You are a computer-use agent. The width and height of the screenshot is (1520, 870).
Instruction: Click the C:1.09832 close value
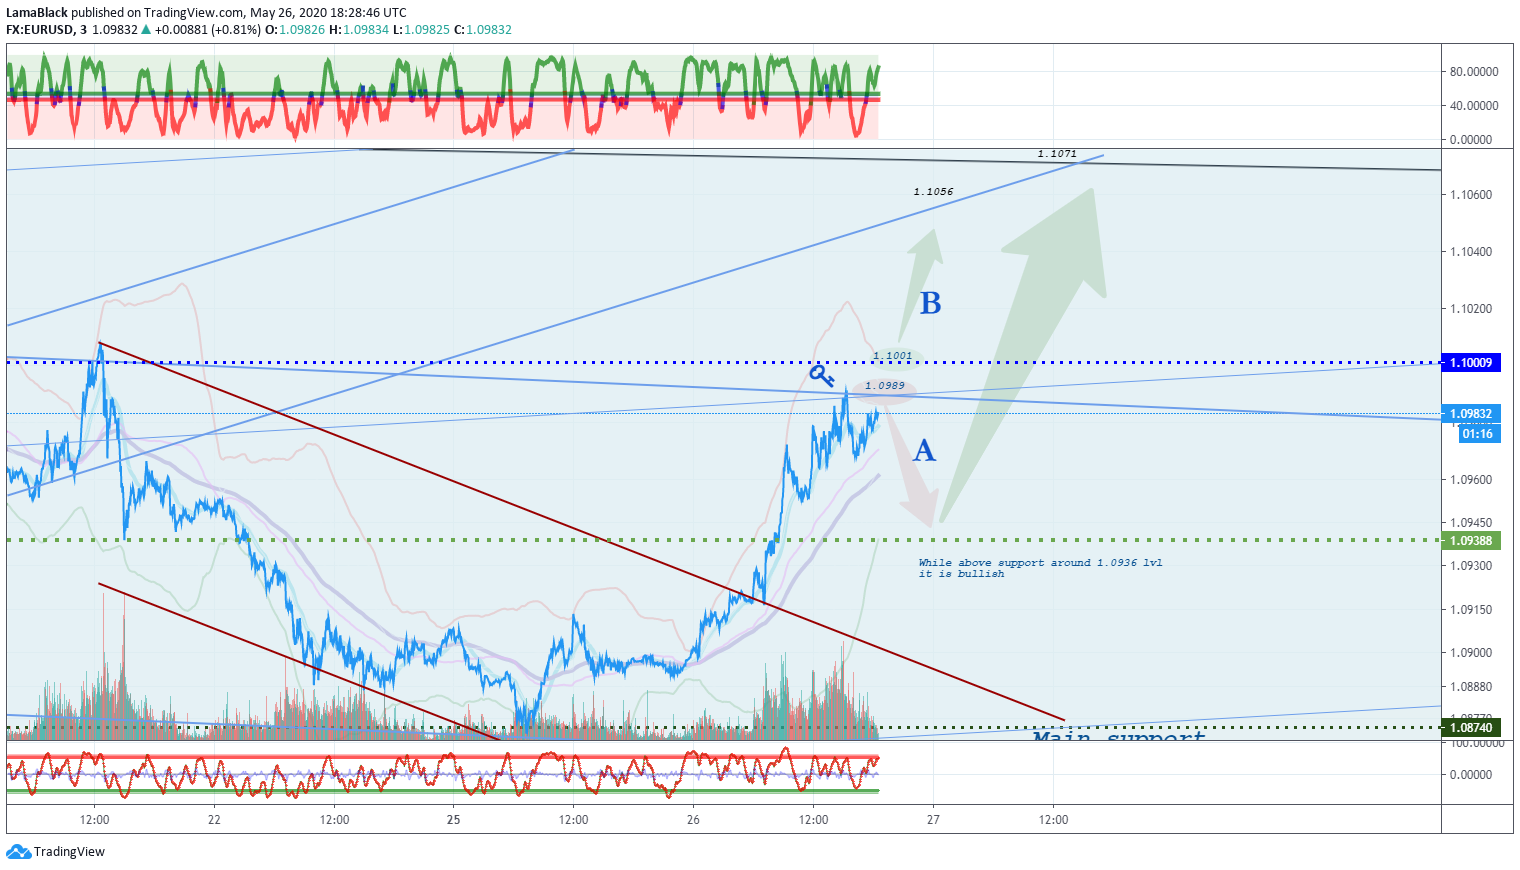pyautogui.click(x=483, y=30)
